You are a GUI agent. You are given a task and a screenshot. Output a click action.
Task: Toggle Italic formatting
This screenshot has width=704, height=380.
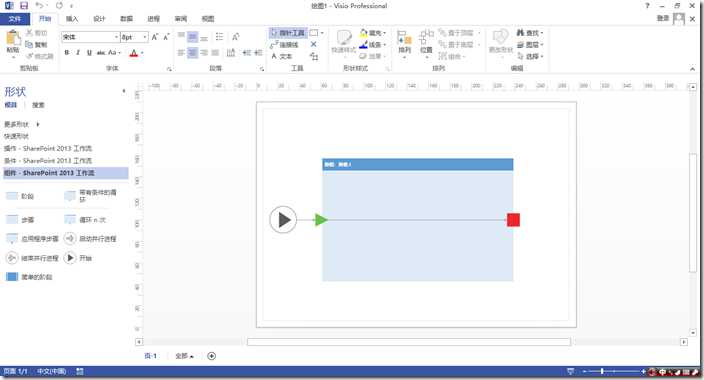pyautogui.click(x=78, y=53)
